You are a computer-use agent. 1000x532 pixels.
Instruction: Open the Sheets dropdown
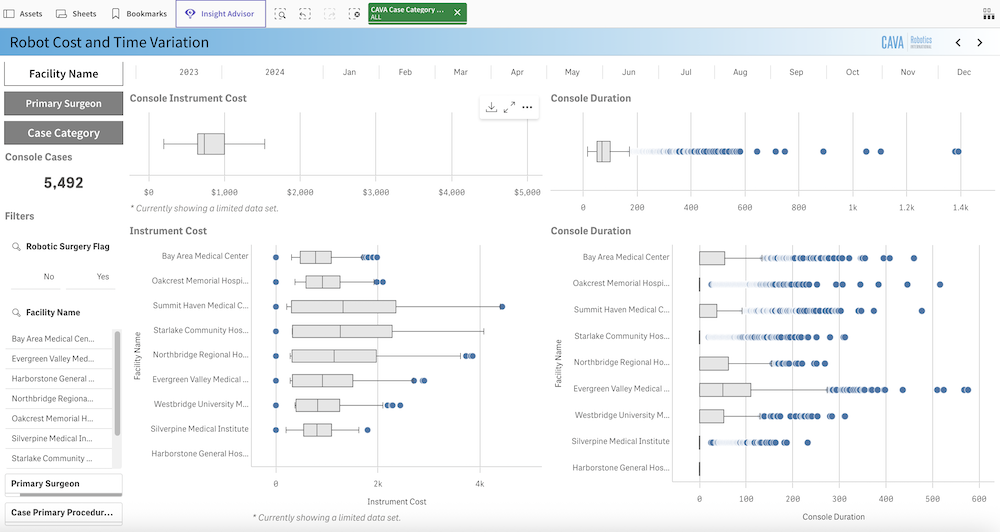coord(77,14)
